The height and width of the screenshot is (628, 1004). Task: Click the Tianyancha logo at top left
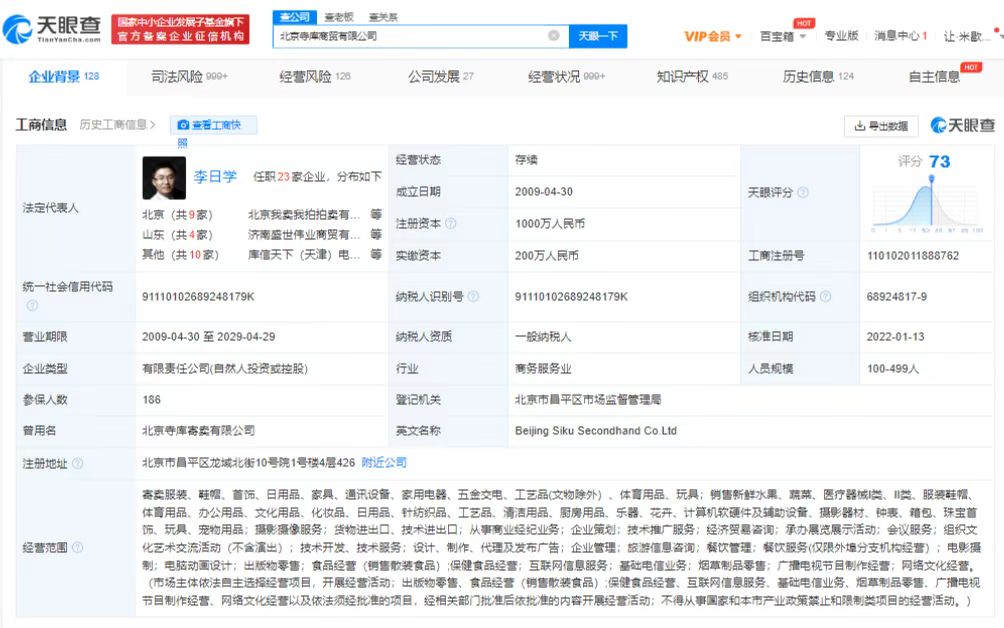[52, 29]
